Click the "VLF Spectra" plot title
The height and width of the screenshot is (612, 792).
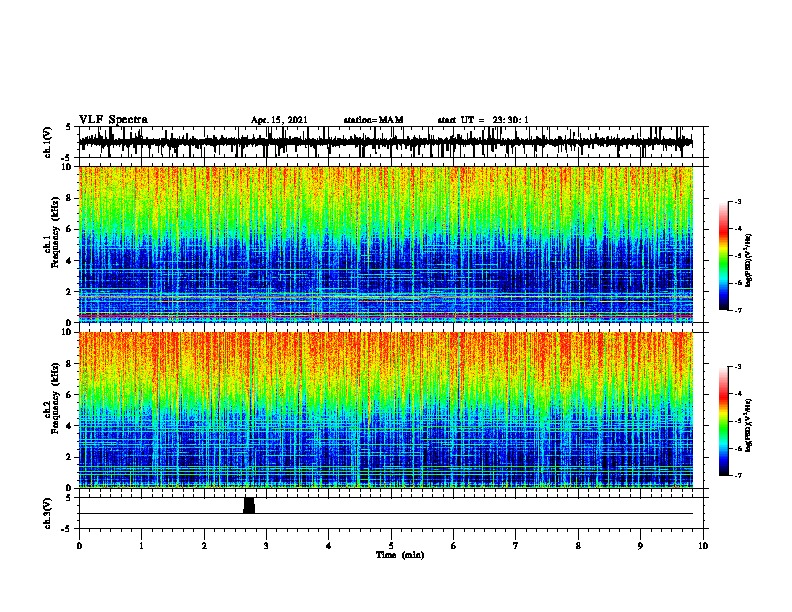pos(113,120)
